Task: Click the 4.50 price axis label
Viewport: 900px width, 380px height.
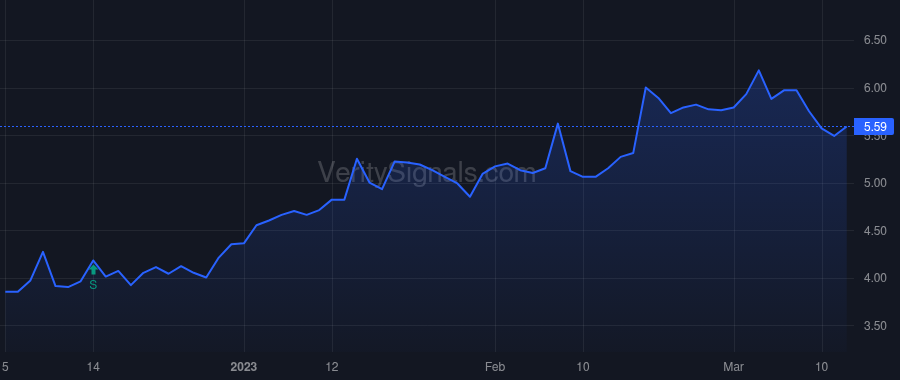Action: coord(875,231)
